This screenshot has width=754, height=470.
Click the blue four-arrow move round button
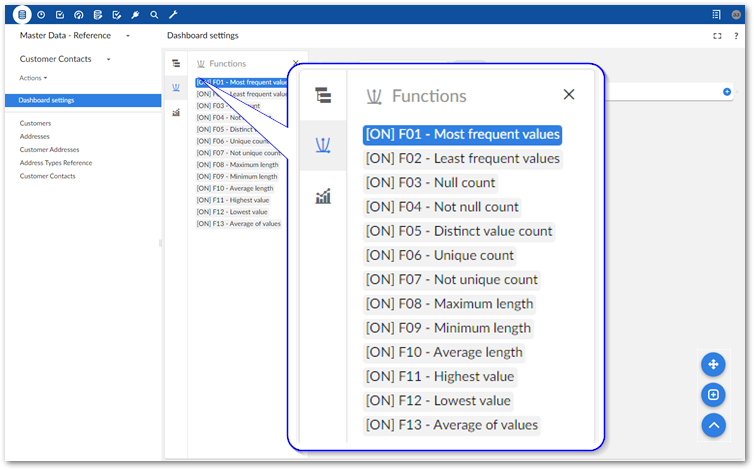coord(713,364)
